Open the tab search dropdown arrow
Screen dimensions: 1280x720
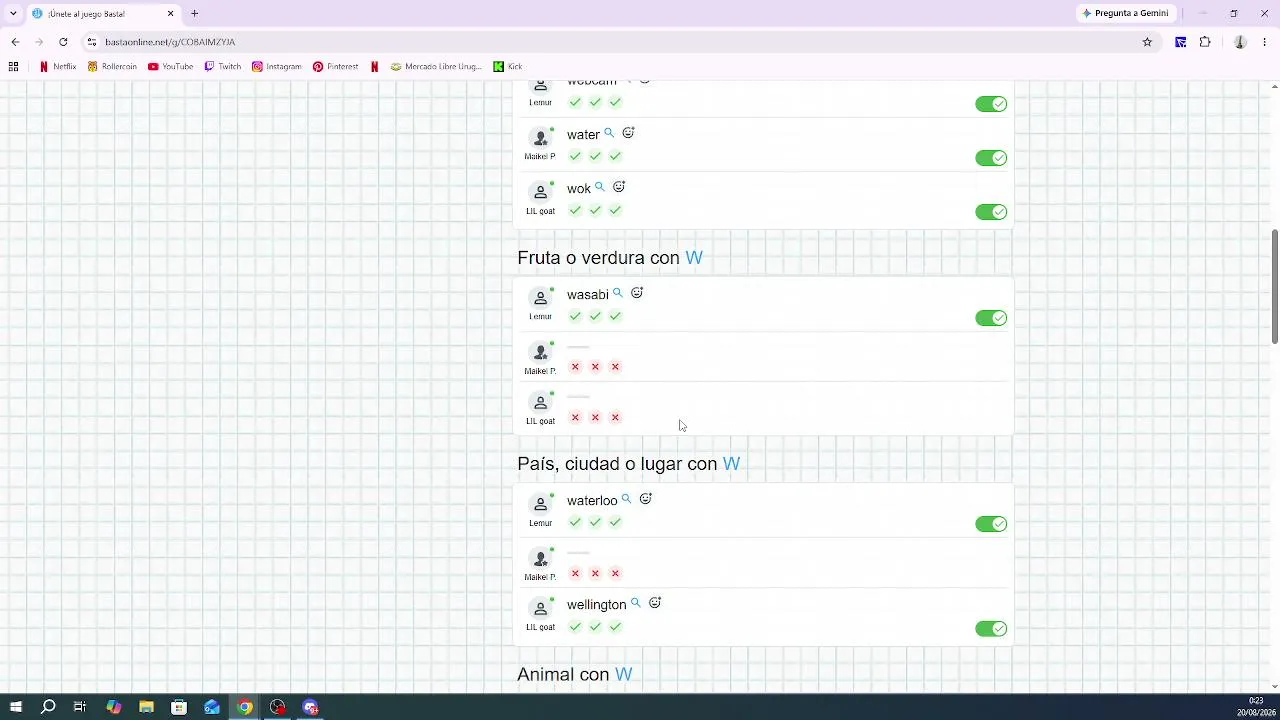[x=13, y=13]
